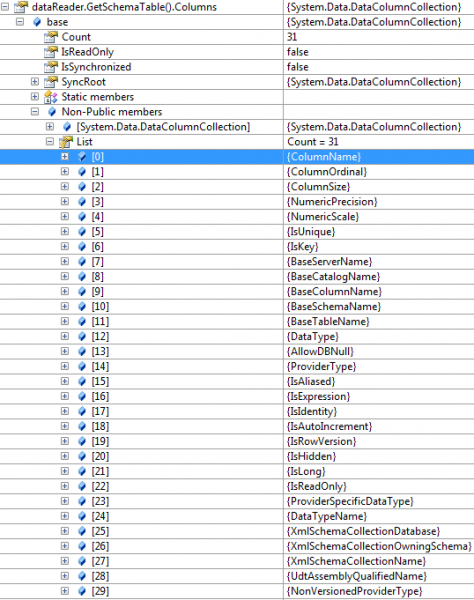
Task: Expand the SyncRoot node
Action: click(x=35, y=82)
